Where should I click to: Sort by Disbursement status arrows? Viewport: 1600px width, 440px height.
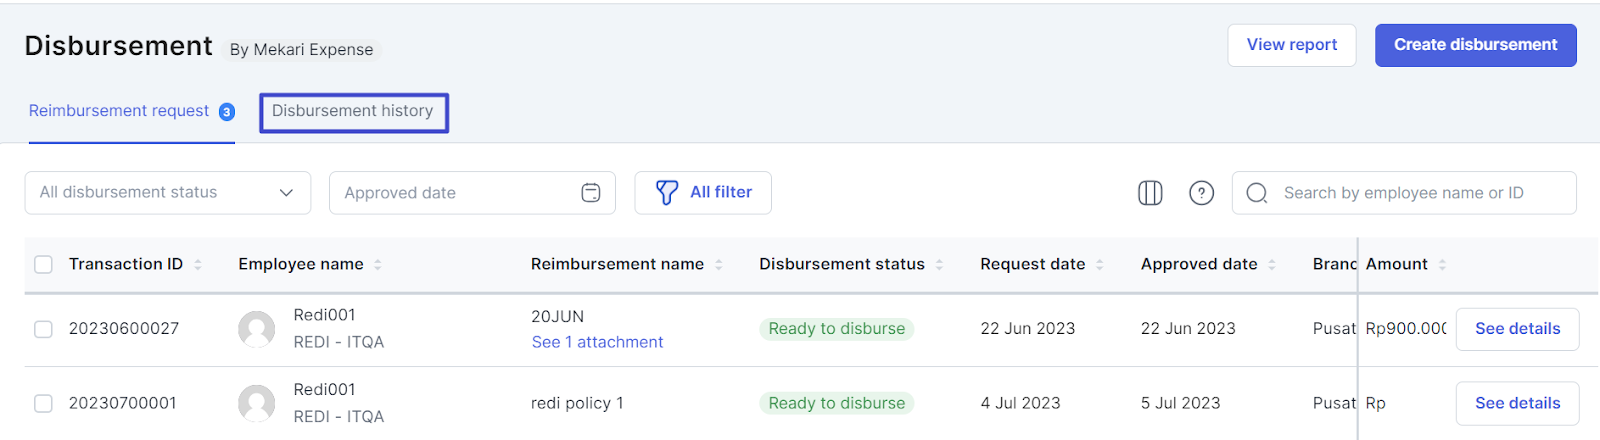click(x=939, y=265)
